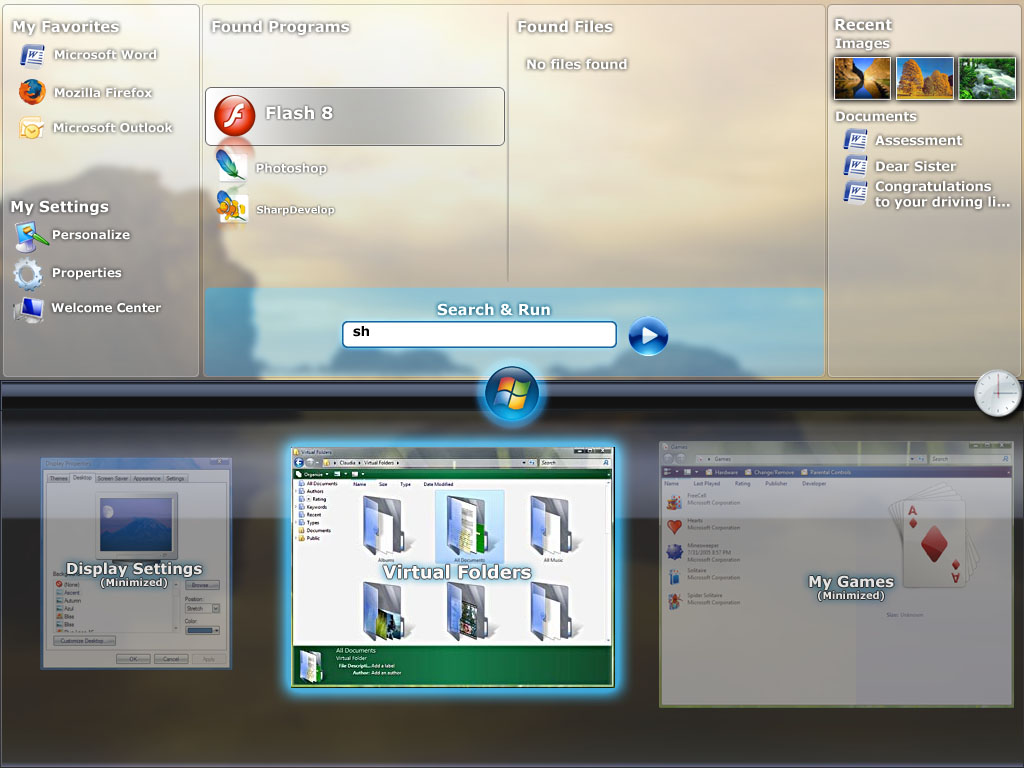Launch Mozilla Firefox from My Favorites
Image resolution: width=1024 pixels, height=768 pixels.
(86, 92)
